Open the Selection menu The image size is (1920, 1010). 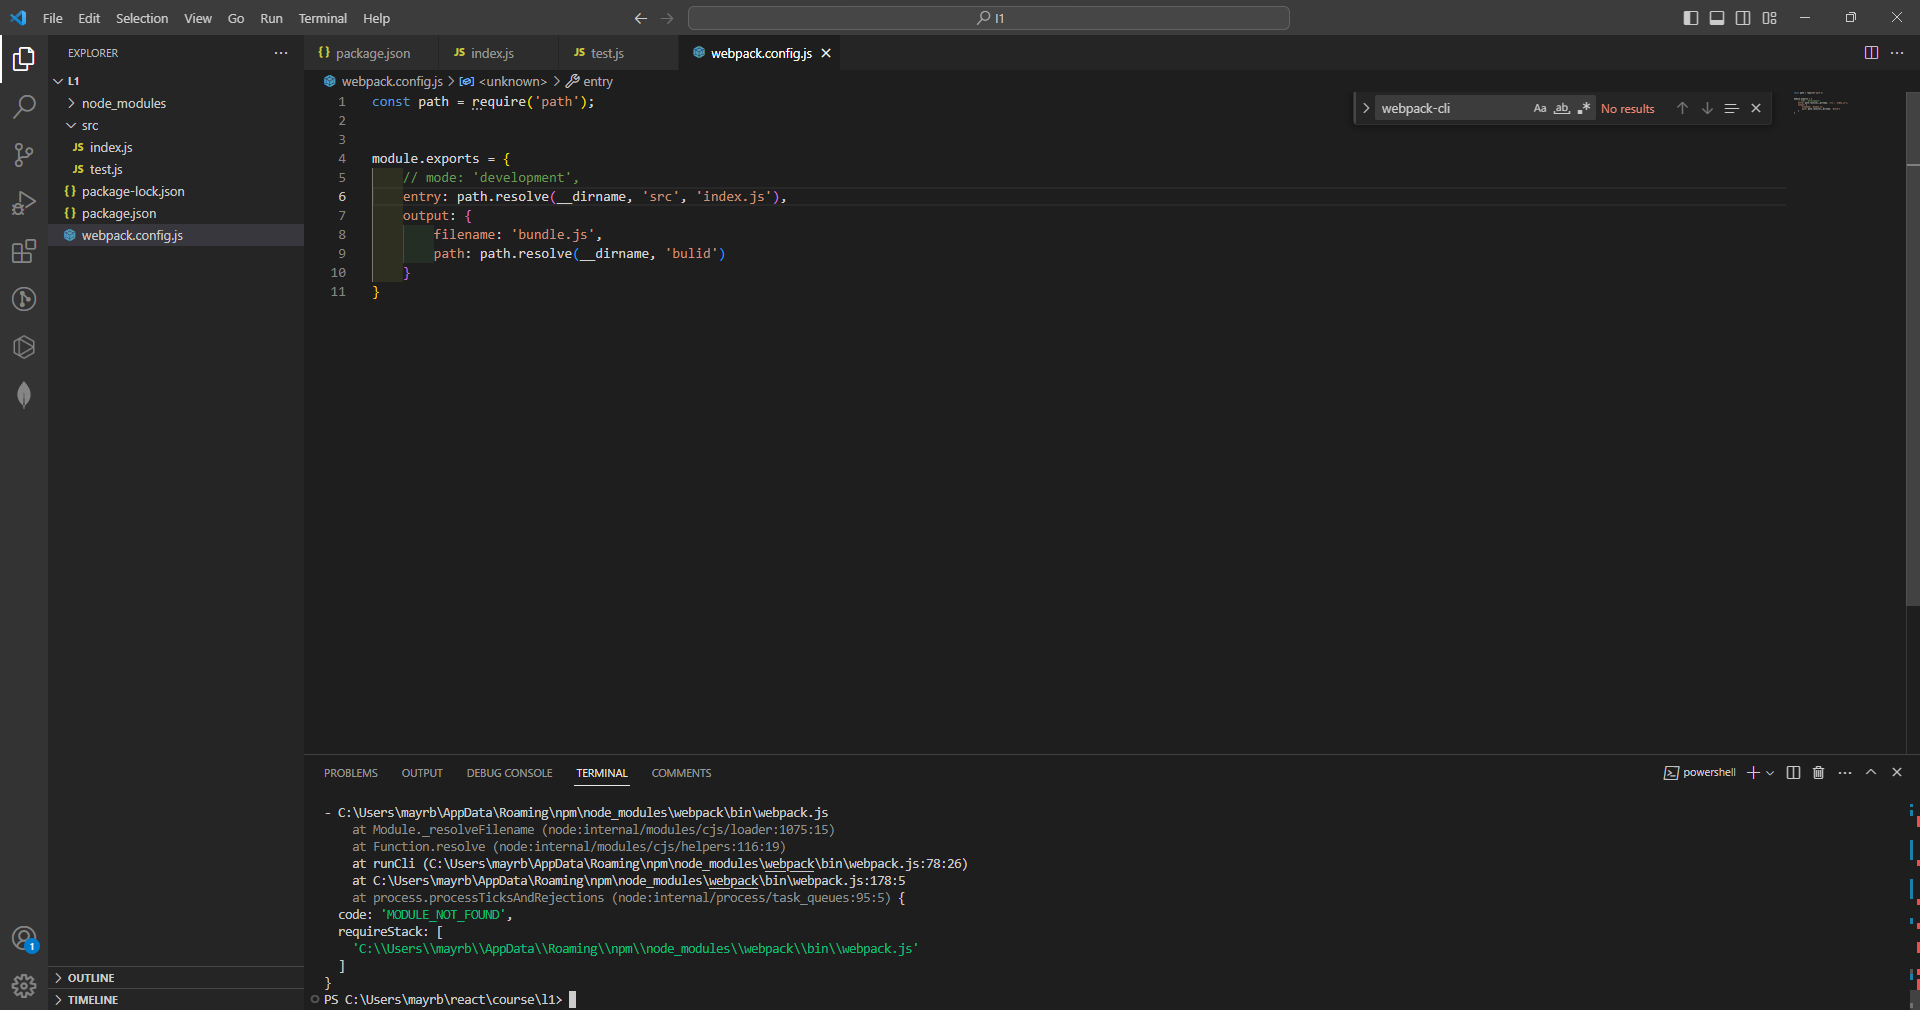pyautogui.click(x=142, y=18)
